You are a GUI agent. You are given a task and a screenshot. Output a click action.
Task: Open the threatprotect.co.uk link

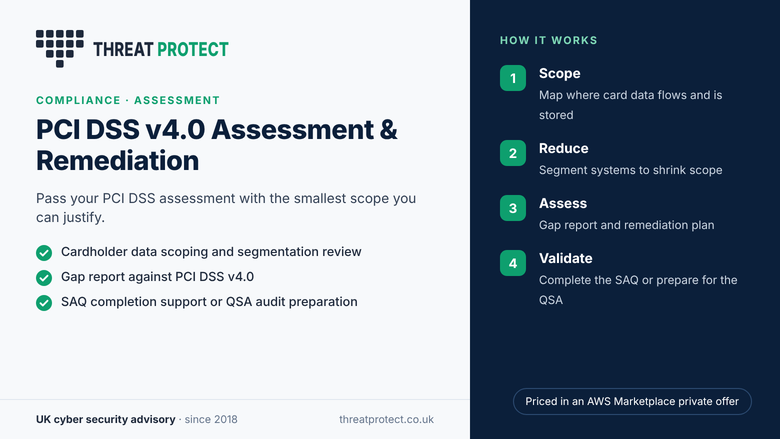[387, 419]
